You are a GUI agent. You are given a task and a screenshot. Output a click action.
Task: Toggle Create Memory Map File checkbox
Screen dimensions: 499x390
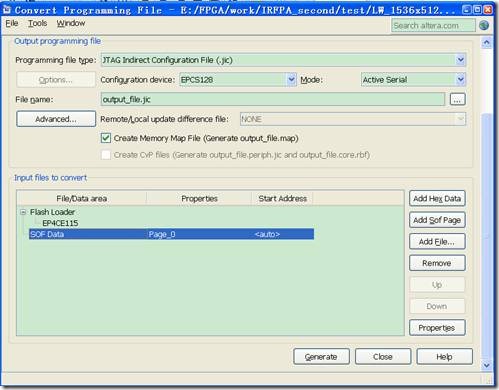(x=106, y=138)
